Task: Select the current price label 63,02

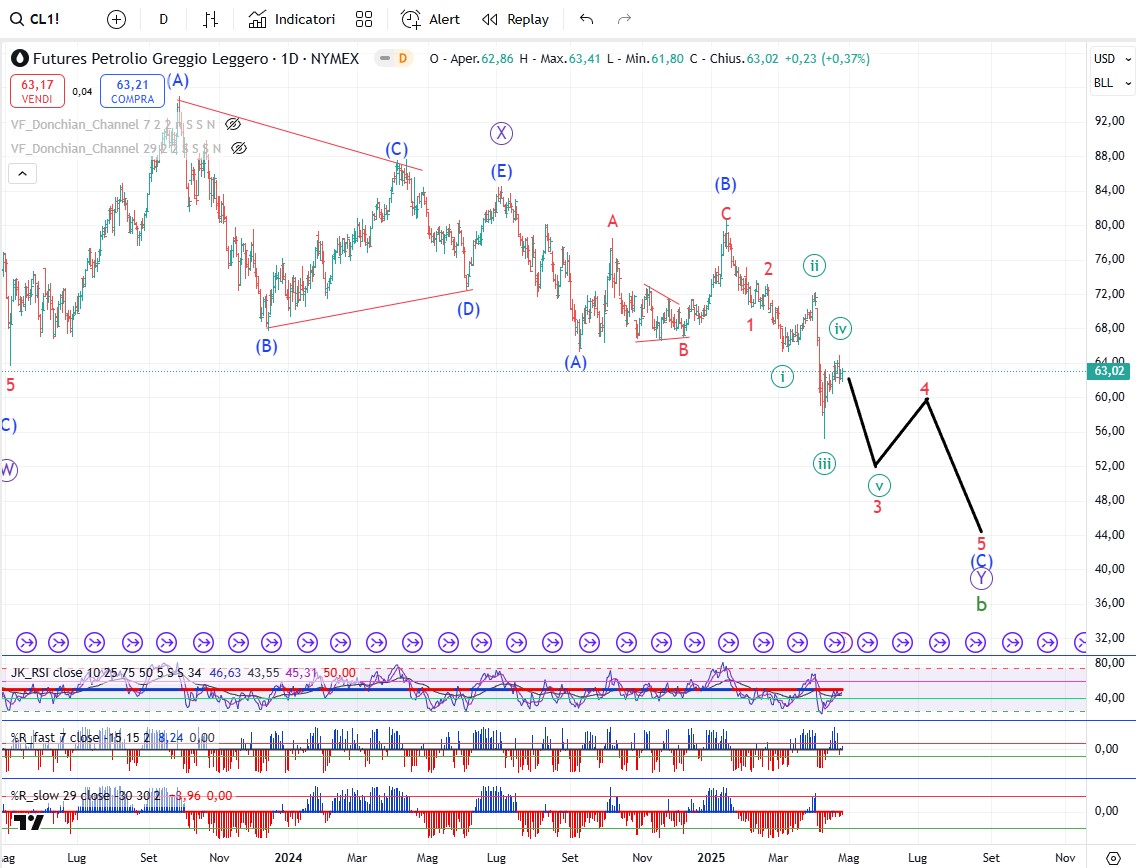Action: [1108, 371]
